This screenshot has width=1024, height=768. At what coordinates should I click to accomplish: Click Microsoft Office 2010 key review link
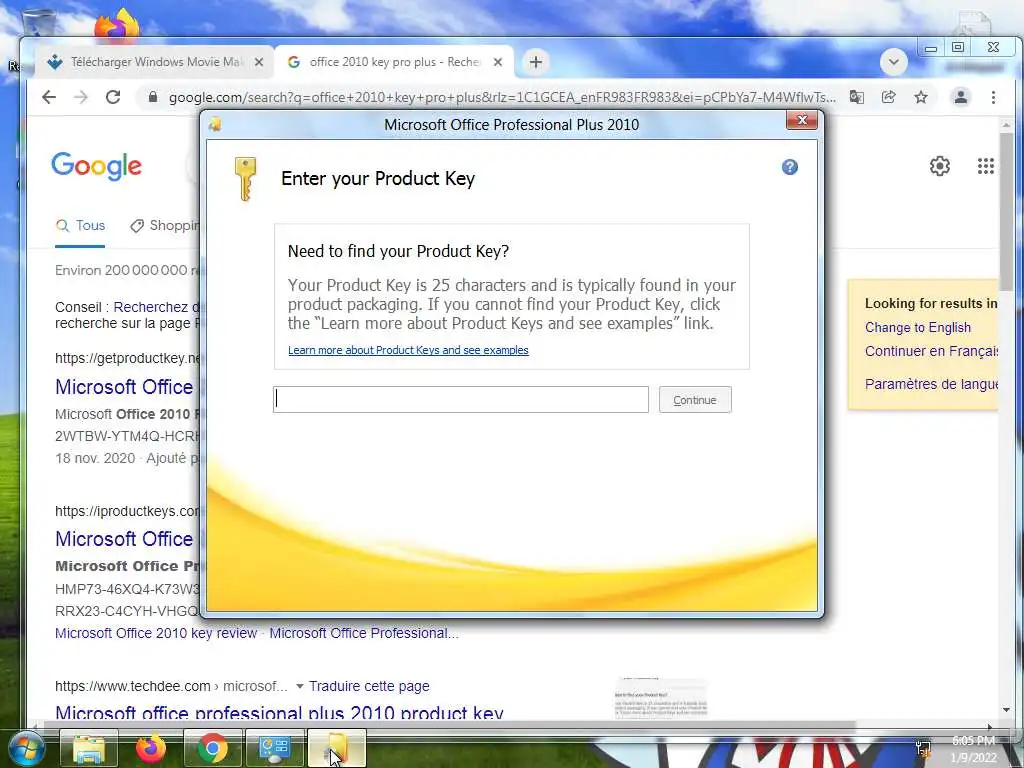[x=156, y=633]
